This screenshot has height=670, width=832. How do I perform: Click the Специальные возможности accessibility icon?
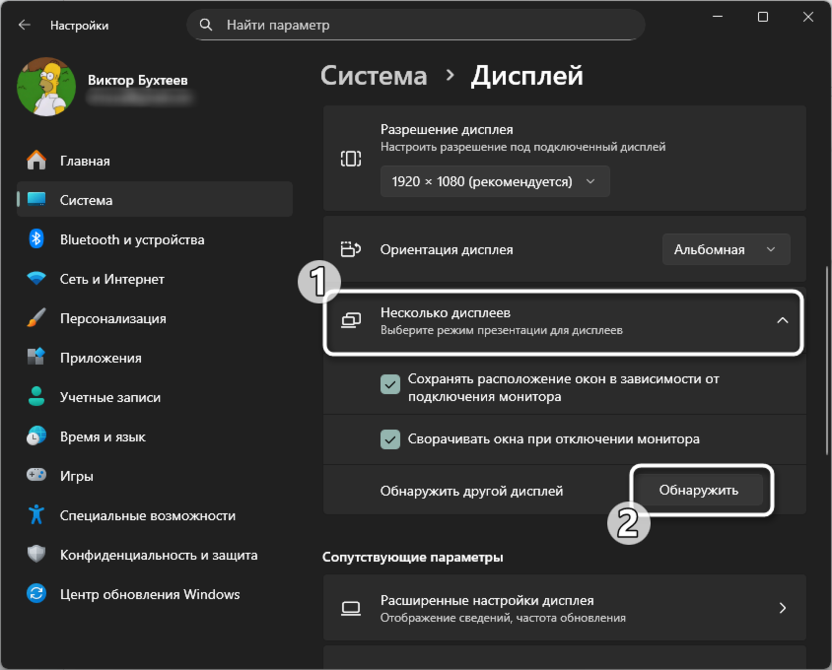(x=38, y=515)
